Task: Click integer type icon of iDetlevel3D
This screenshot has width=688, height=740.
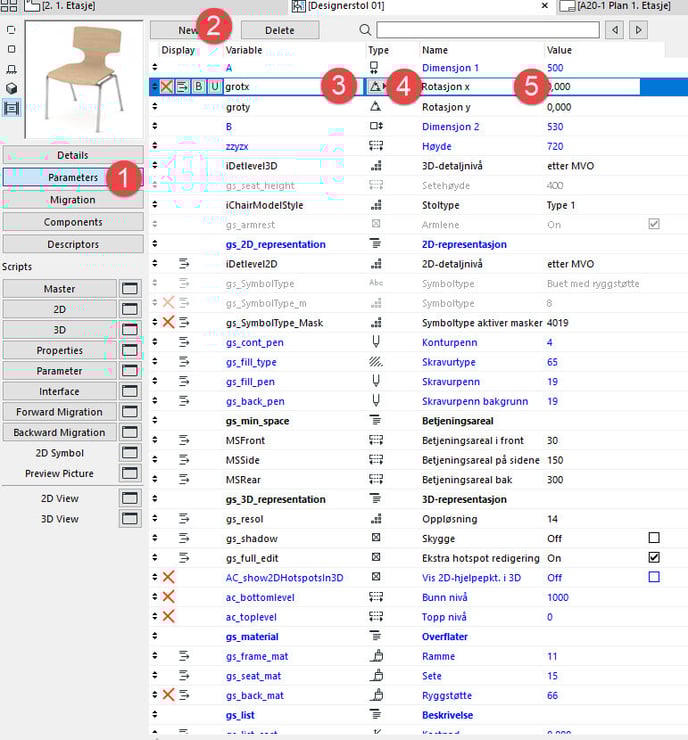Action: [x=376, y=166]
